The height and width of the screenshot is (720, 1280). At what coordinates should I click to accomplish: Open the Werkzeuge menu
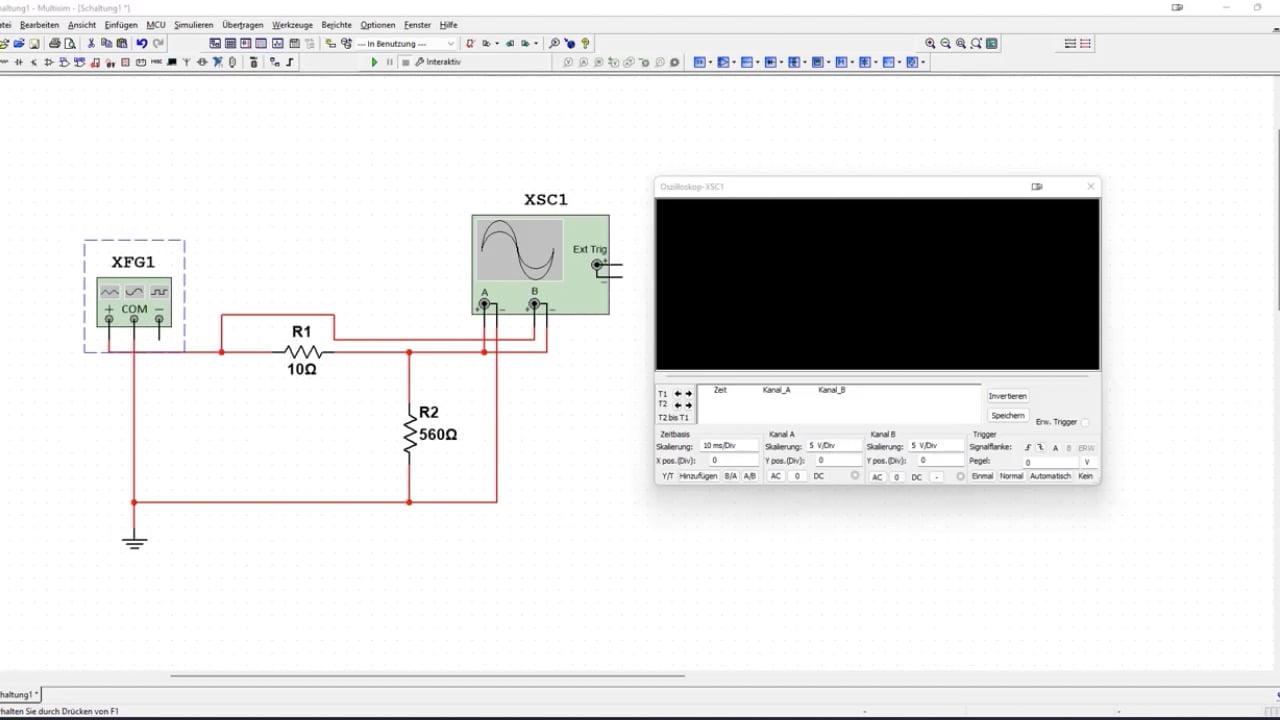pos(291,24)
